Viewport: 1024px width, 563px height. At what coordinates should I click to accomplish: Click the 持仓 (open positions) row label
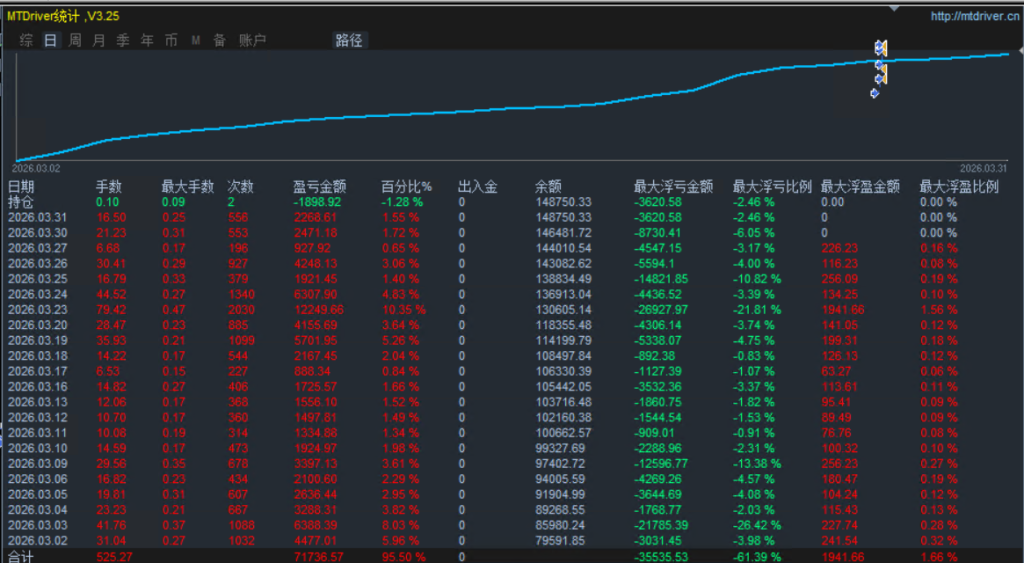(x=21, y=201)
